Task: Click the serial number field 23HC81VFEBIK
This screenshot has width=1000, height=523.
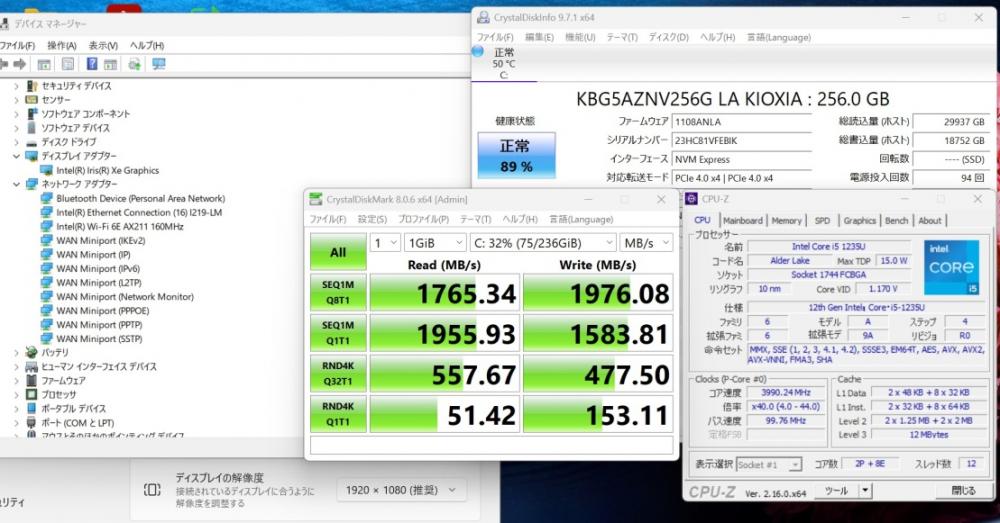Action: coord(741,140)
